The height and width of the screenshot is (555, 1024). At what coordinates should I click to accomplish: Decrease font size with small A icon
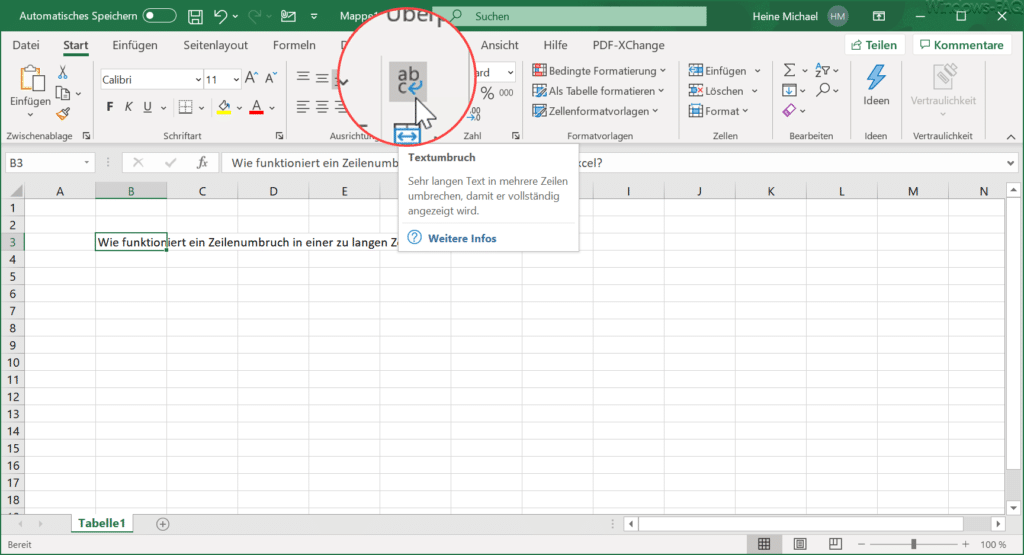tap(271, 78)
